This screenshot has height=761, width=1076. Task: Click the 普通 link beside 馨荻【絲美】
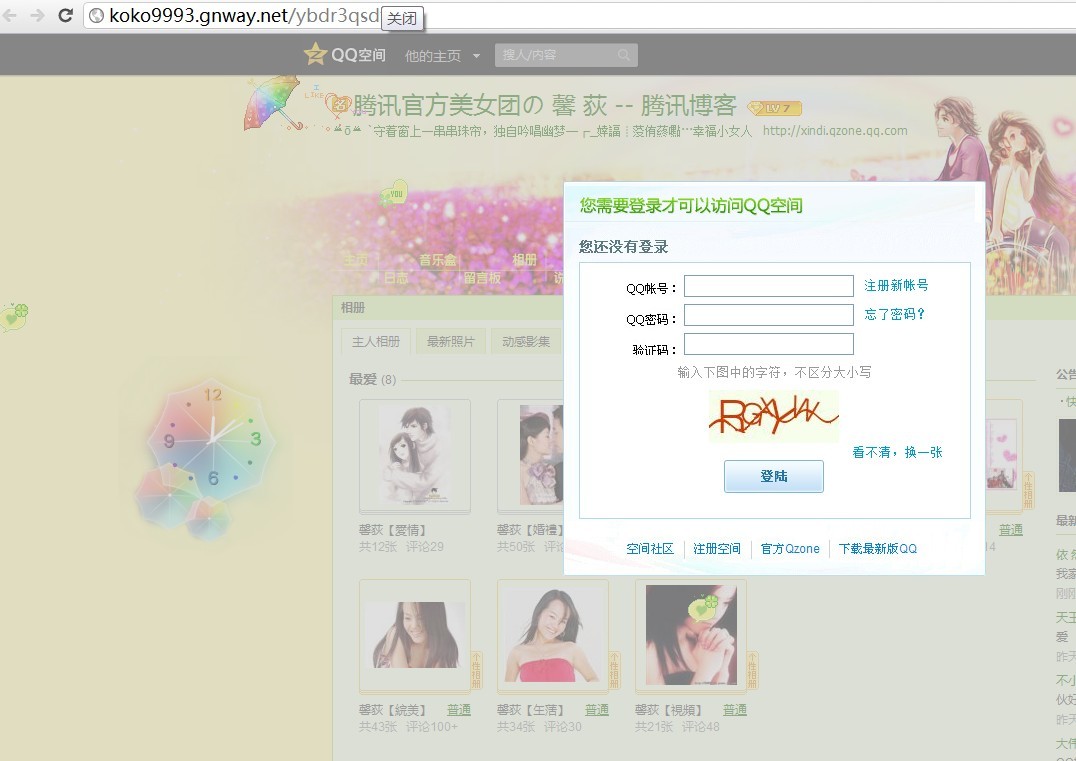(458, 710)
